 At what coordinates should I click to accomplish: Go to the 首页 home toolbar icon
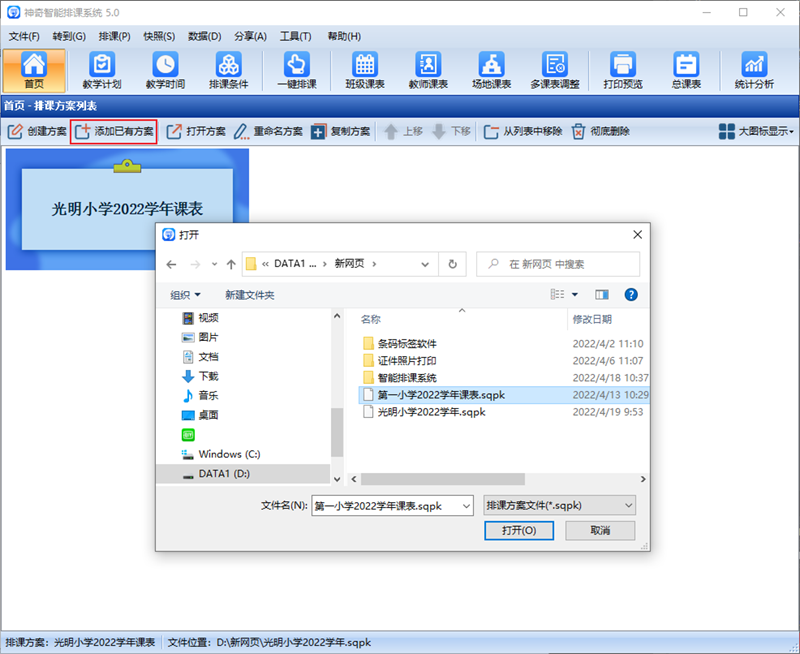pyautogui.click(x=34, y=70)
